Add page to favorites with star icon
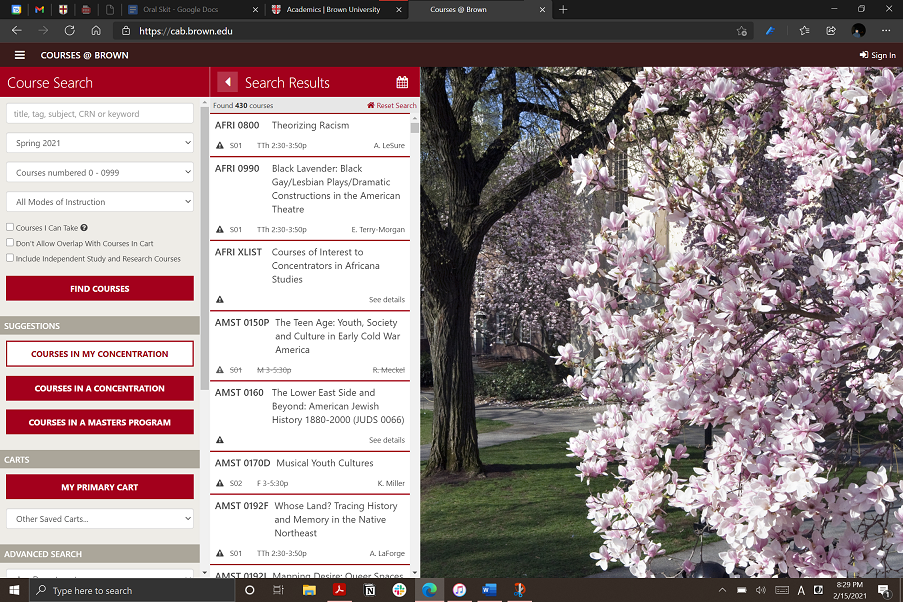Image resolution: width=903 pixels, height=602 pixels. [x=741, y=31]
